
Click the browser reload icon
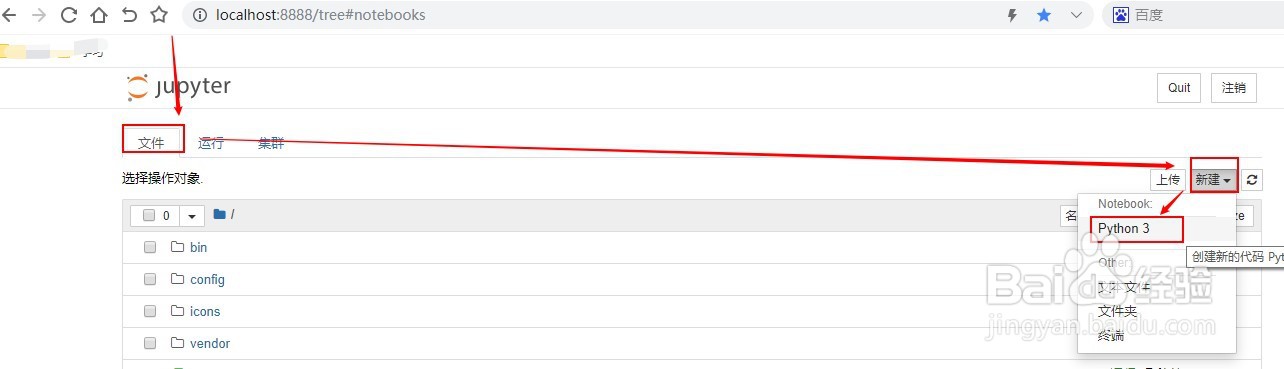(x=68, y=15)
